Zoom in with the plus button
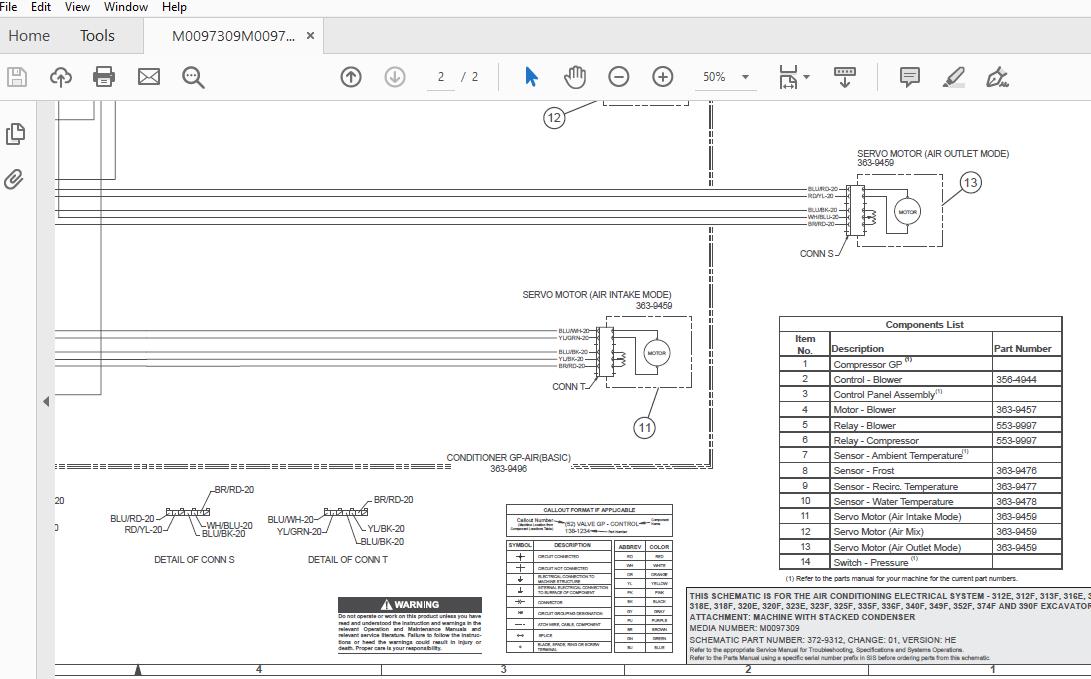Screen dimensions: 1091x679 [662, 77]
